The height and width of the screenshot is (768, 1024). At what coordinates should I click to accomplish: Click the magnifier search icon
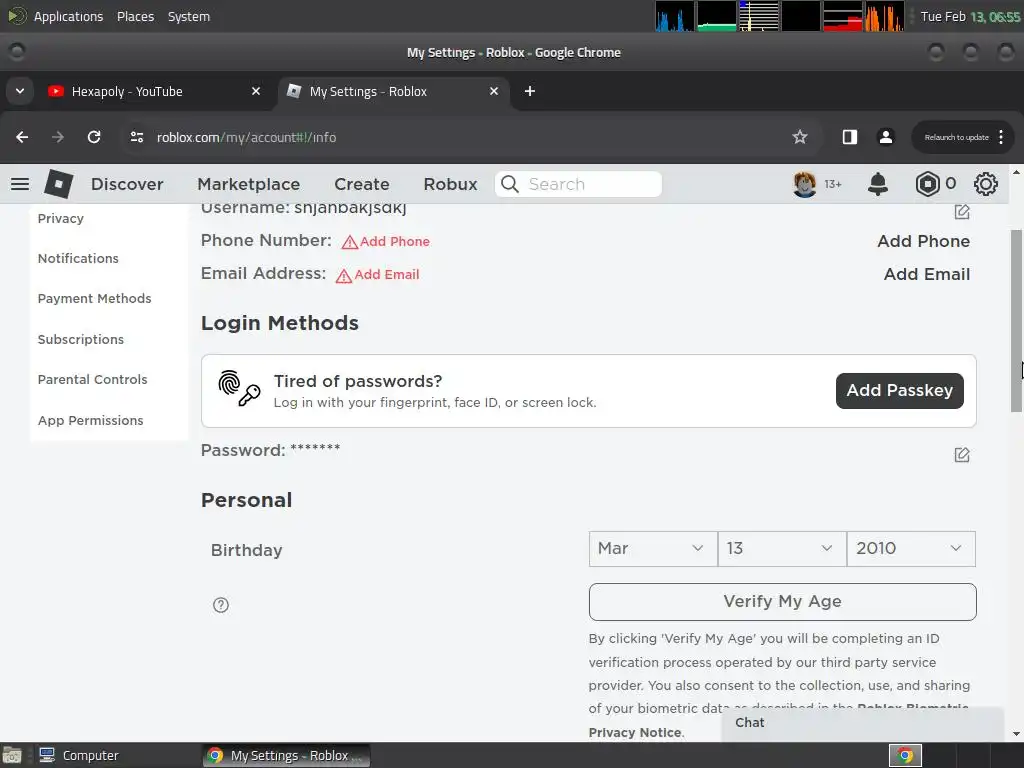pyautogui.click(x=510, y=184)
